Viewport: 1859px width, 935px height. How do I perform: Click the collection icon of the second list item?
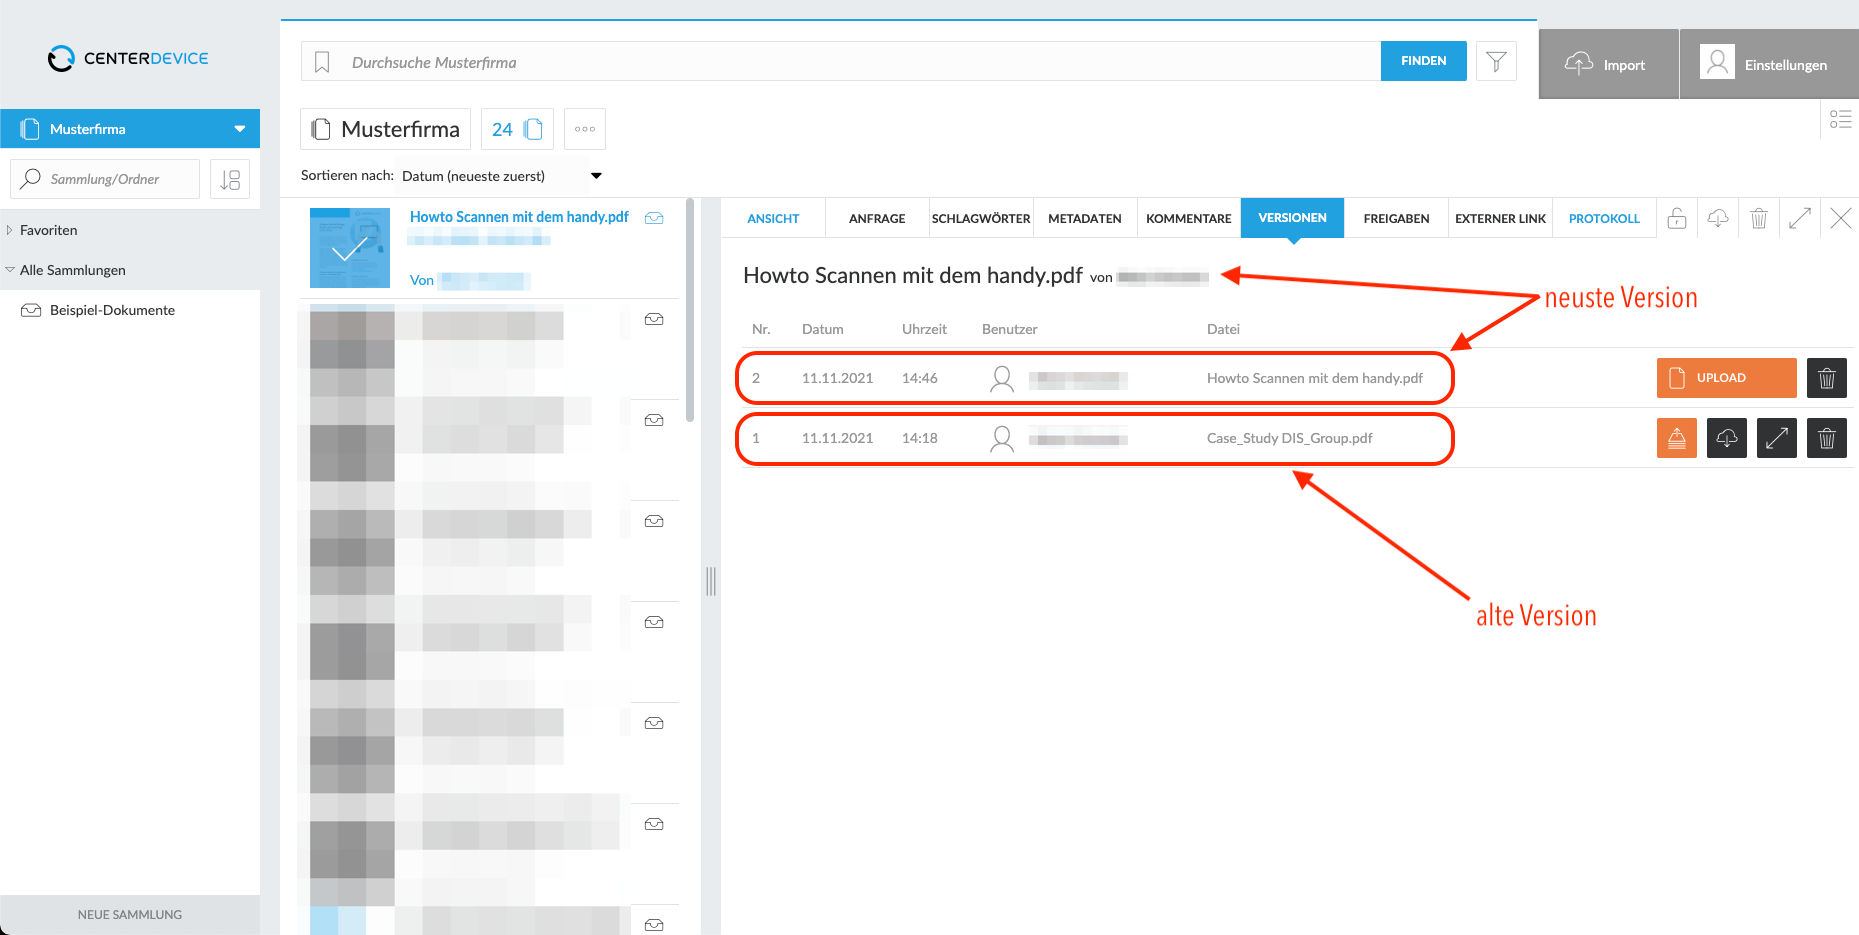654,319
